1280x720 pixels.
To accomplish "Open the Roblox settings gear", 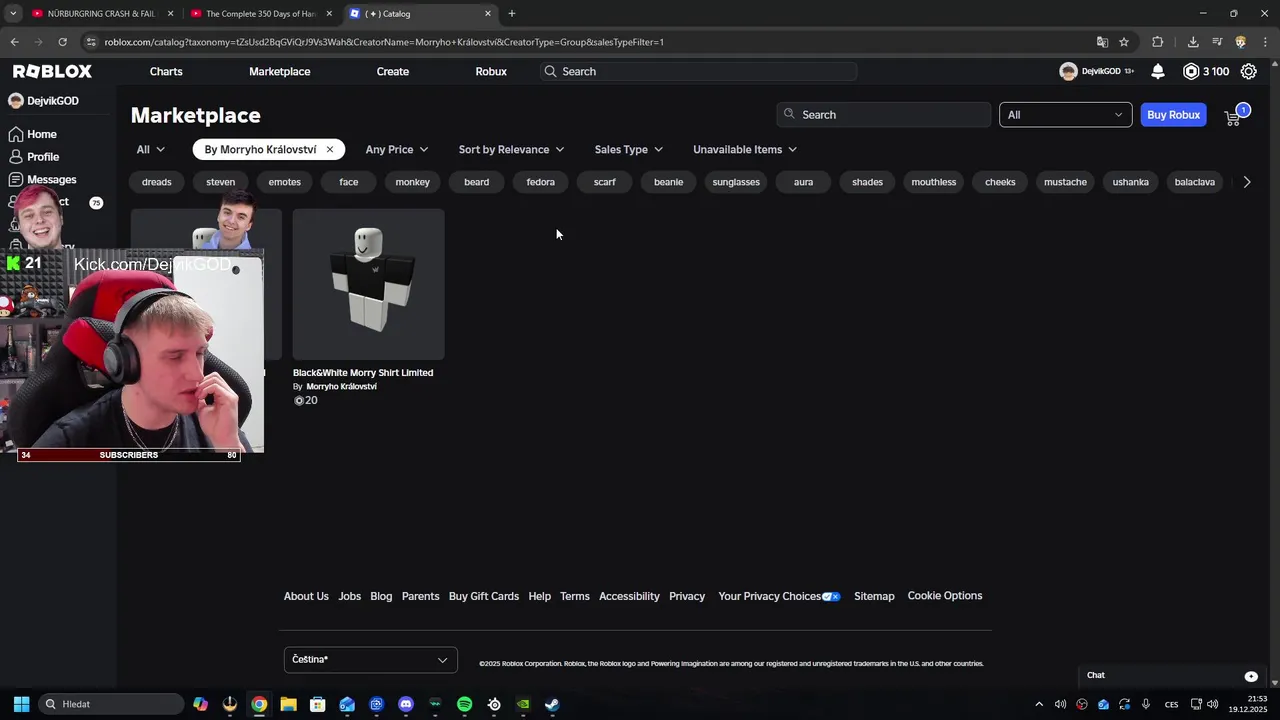I will point(1248,71).
